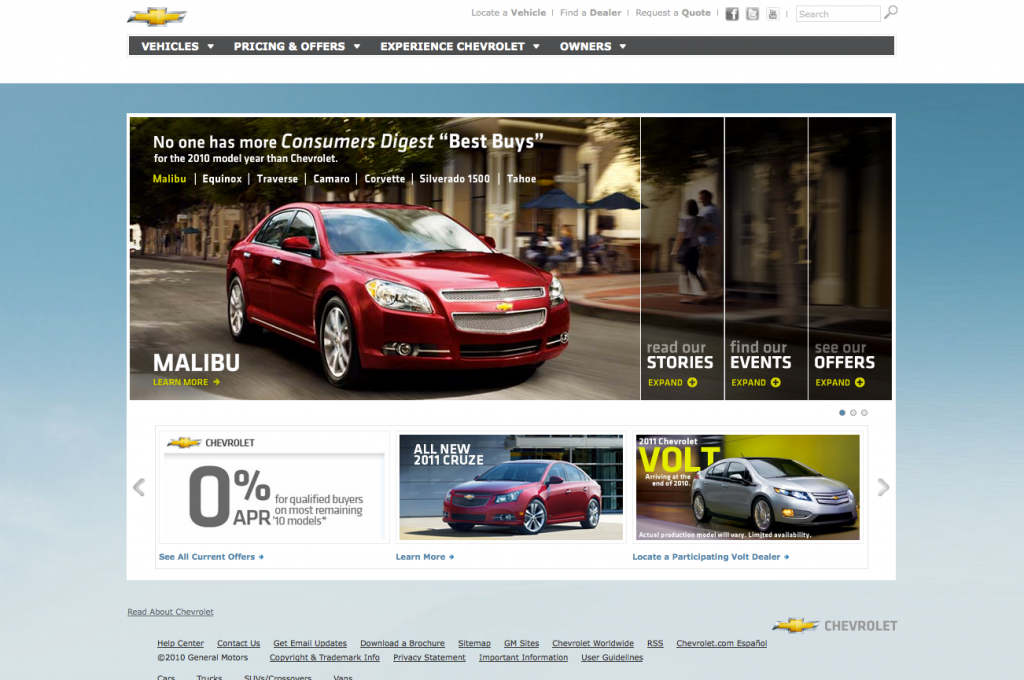Expand the see our Offers panel

840,383
